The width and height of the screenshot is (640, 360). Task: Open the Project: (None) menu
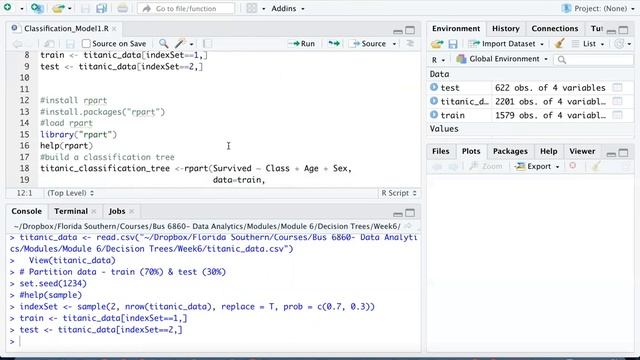coord(598,8)
